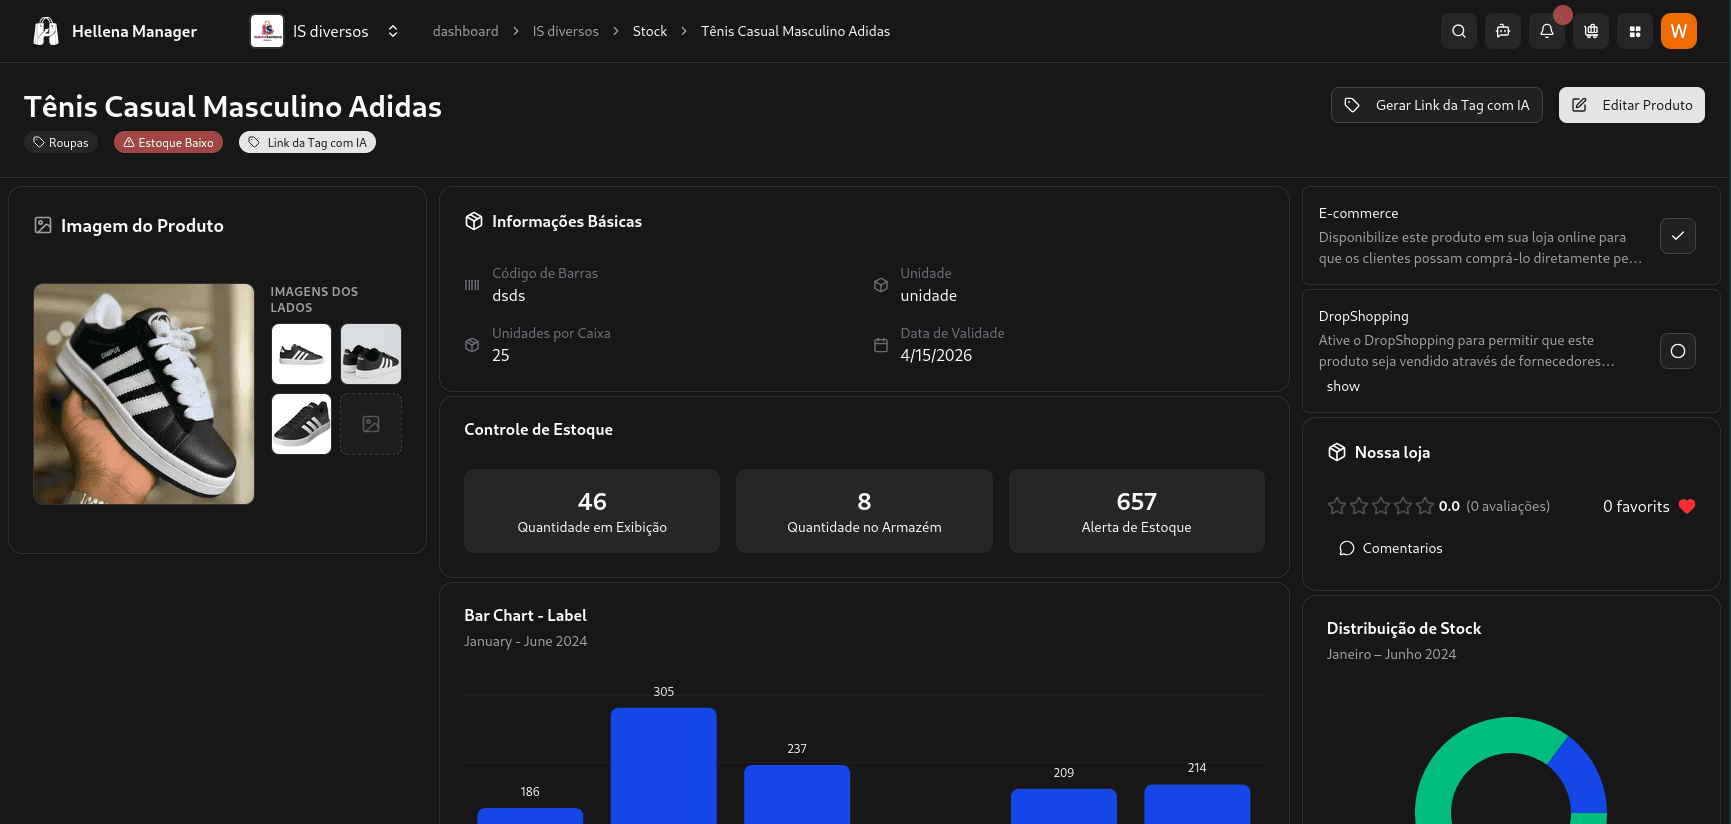Click Alerta de Estoque card with 657
This screenshot has width=1731, height=824.
[x=1137, y=511]
